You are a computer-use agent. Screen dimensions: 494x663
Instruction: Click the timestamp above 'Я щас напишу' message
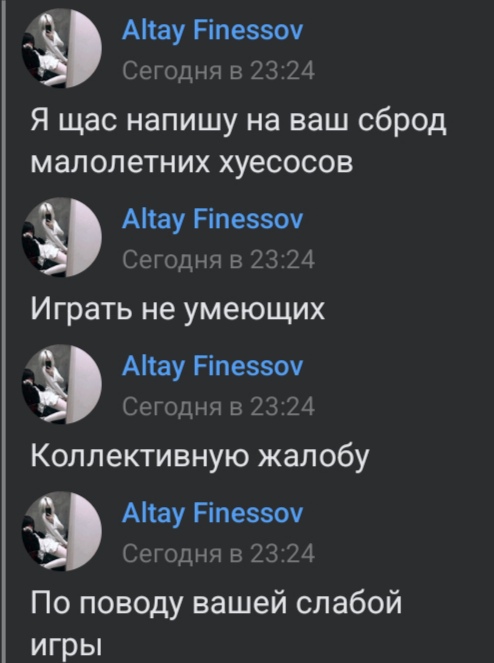[218, 71]
